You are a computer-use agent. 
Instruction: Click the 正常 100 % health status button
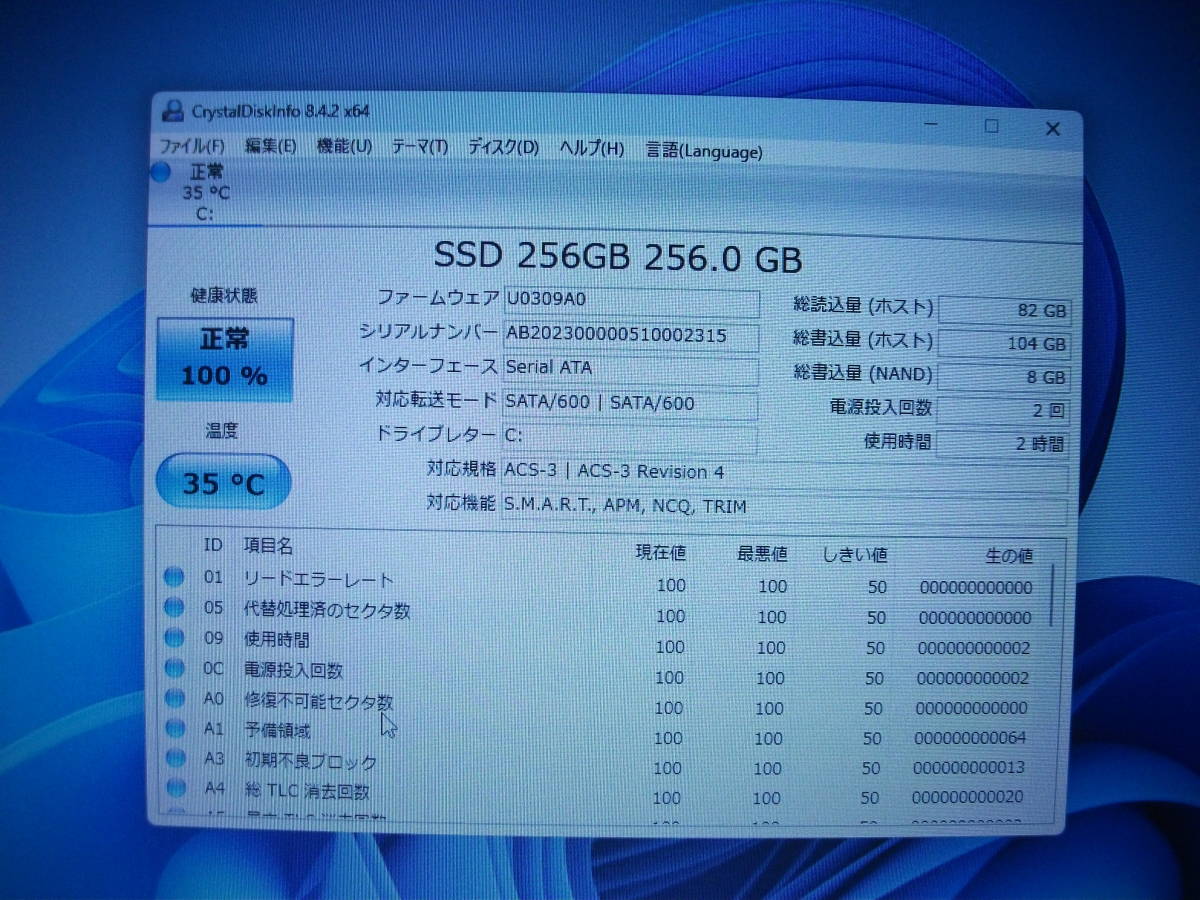click(x=225, y=358)
